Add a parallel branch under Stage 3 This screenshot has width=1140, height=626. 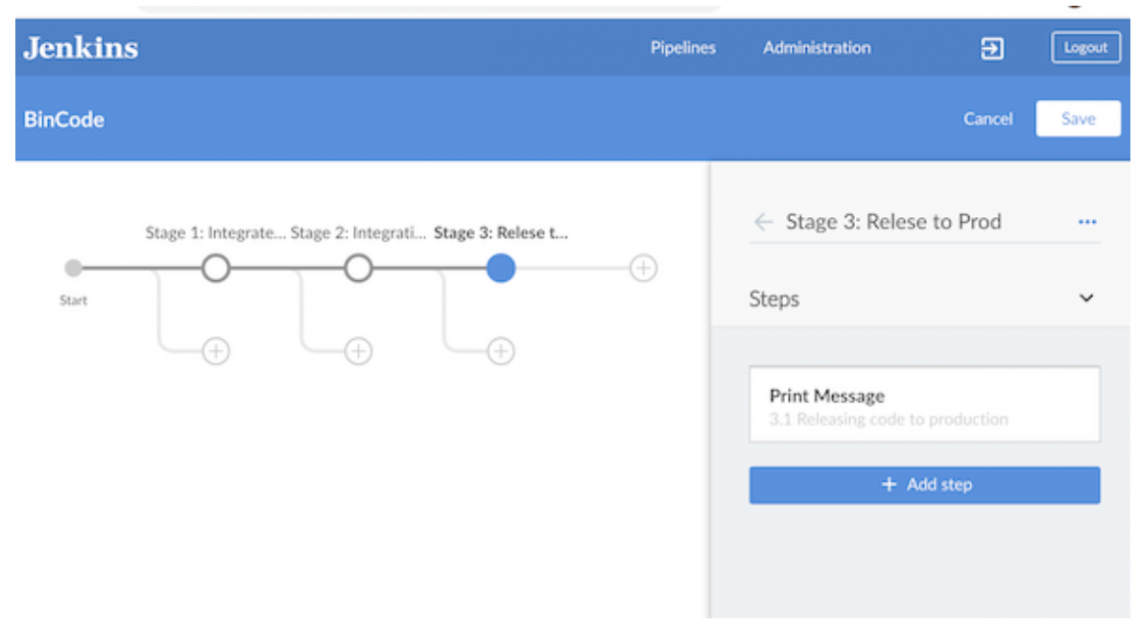[501, 351]
